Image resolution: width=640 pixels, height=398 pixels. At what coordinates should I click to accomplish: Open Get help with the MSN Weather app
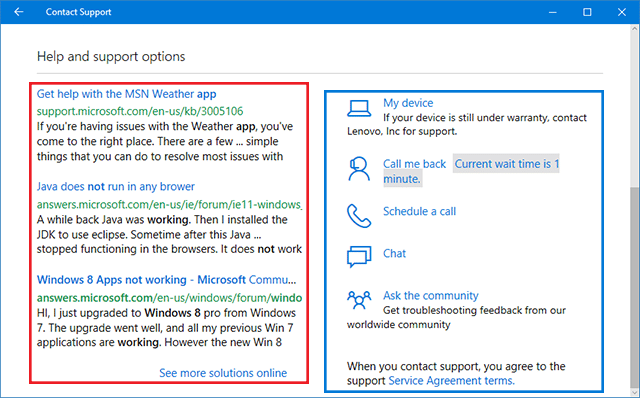coord(127,94)
